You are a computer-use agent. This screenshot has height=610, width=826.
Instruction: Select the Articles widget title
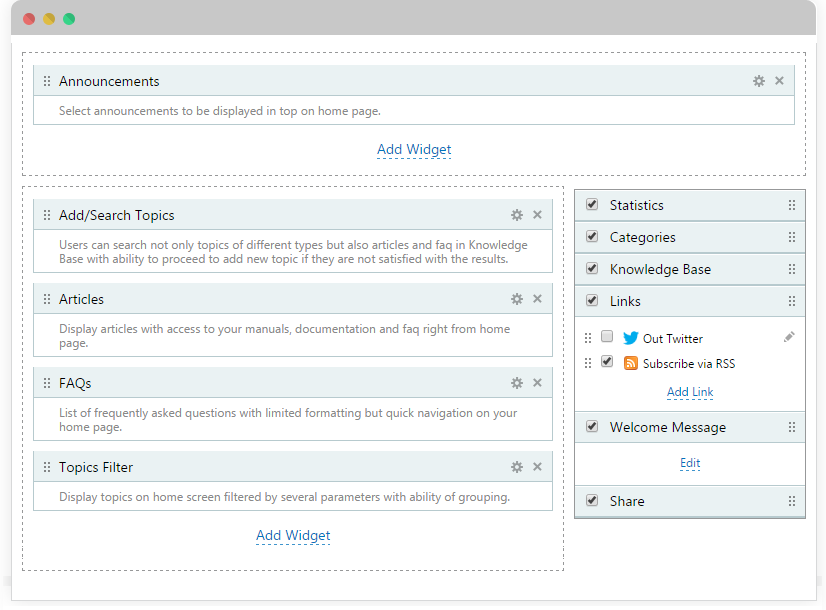[x=81, y=300]
